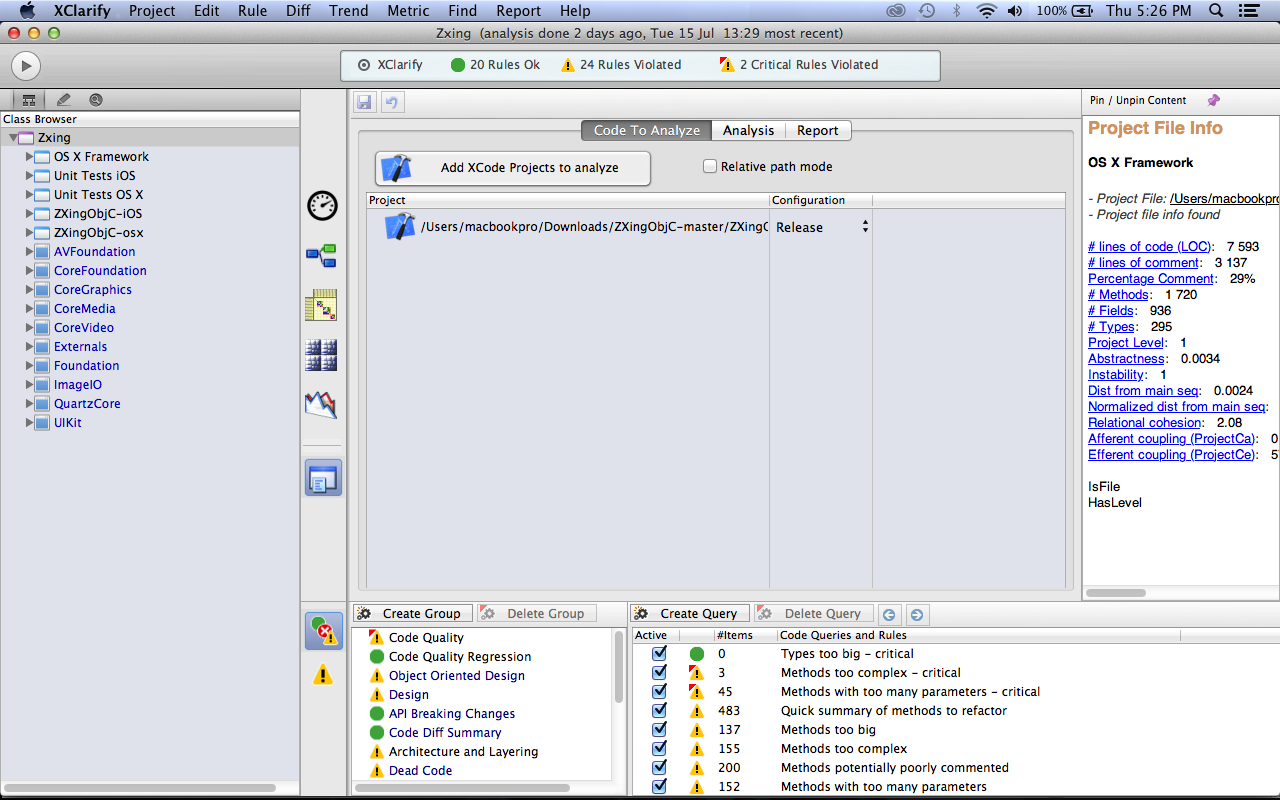This screenshot has height=800, width=1280.
Task: Toggle Relative path mode checkbox
Action: pos(710,167)
